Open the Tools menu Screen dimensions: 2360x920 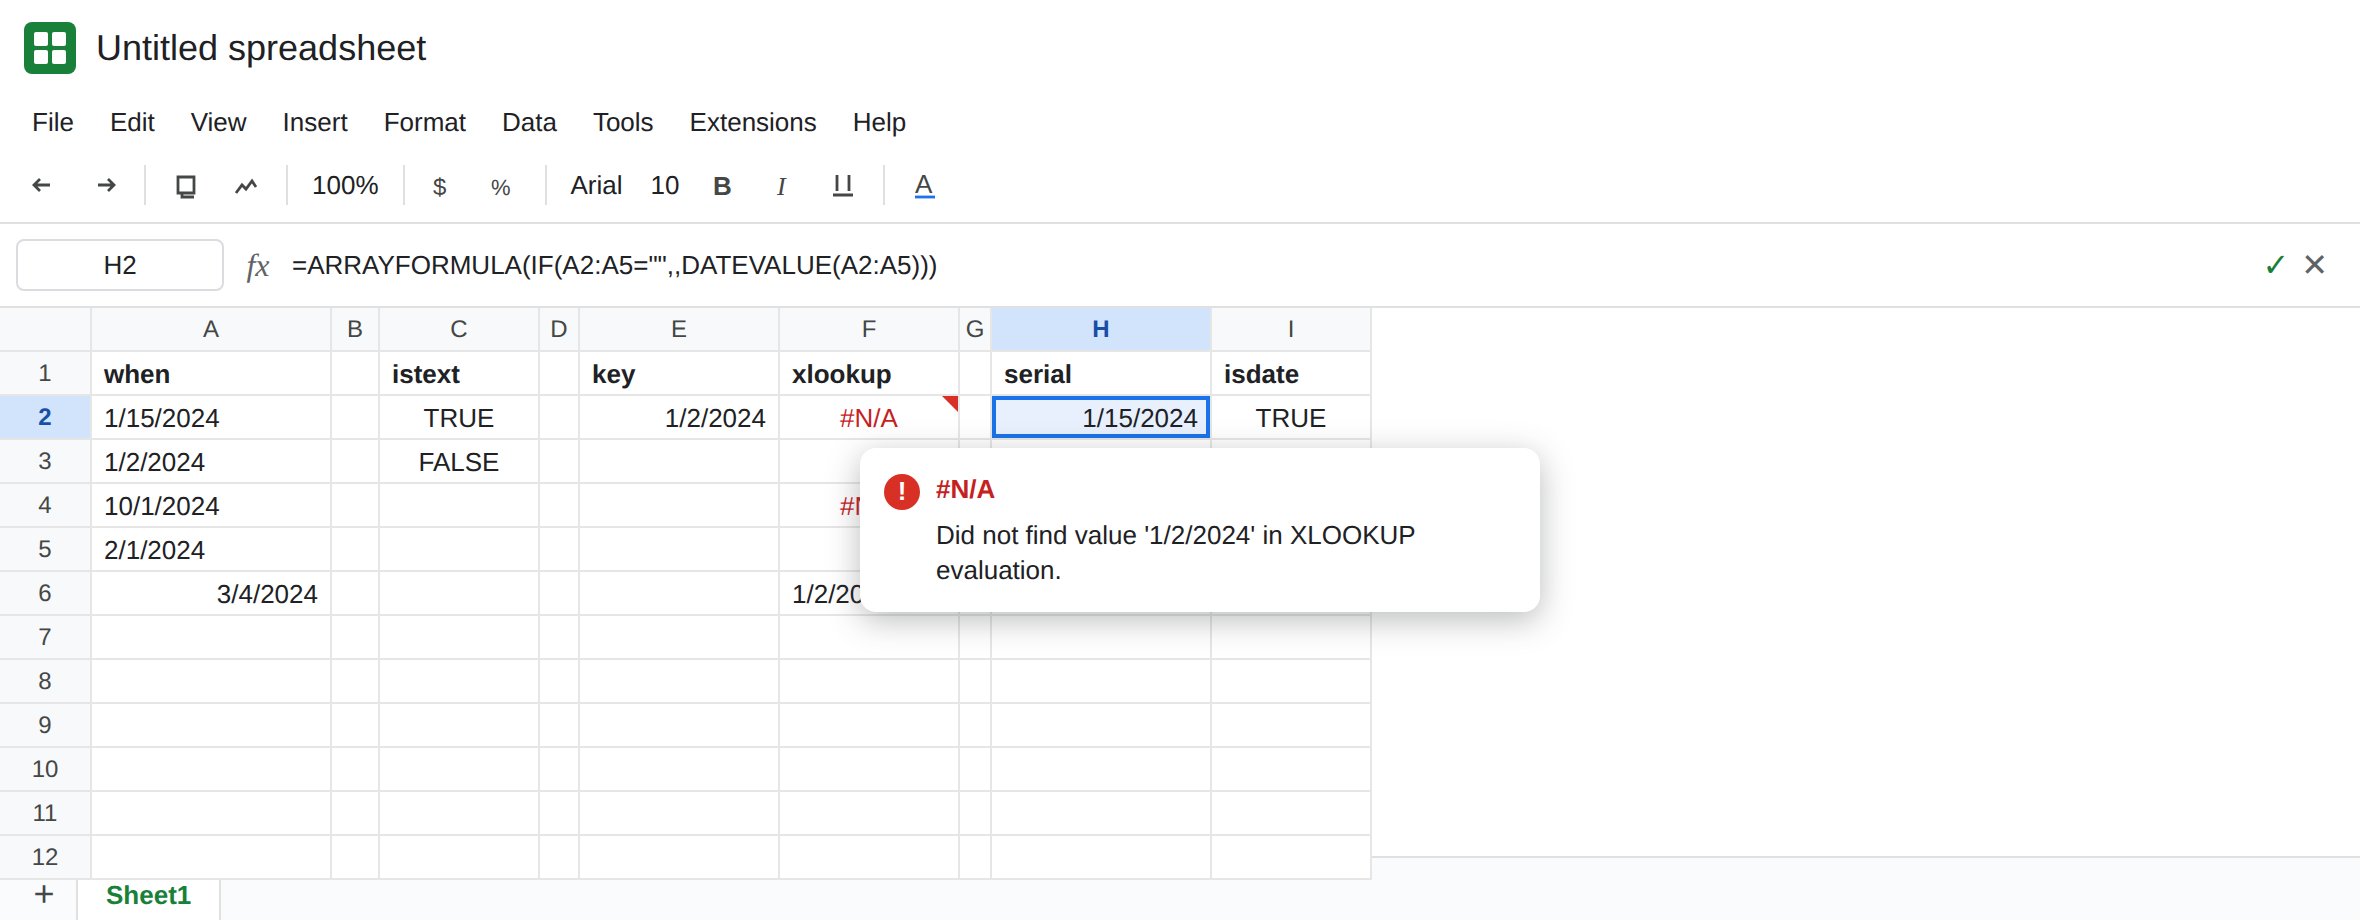point(623,122)
